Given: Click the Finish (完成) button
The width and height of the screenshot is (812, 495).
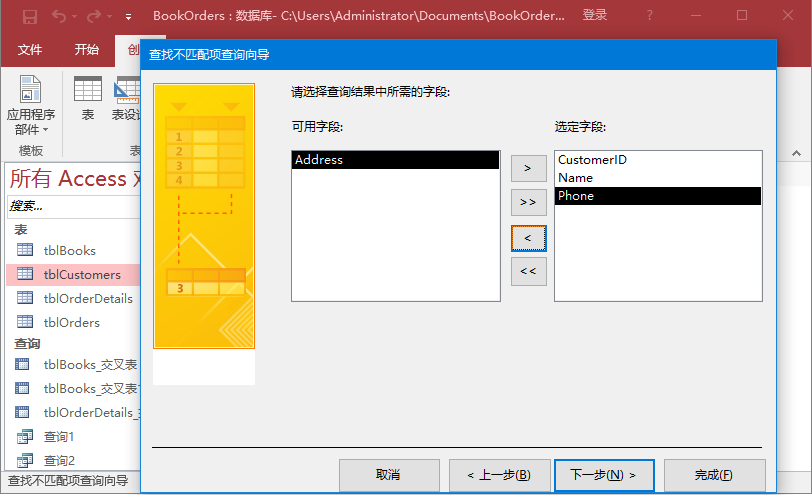Looking at the screenshot, I should pos(714,475).
